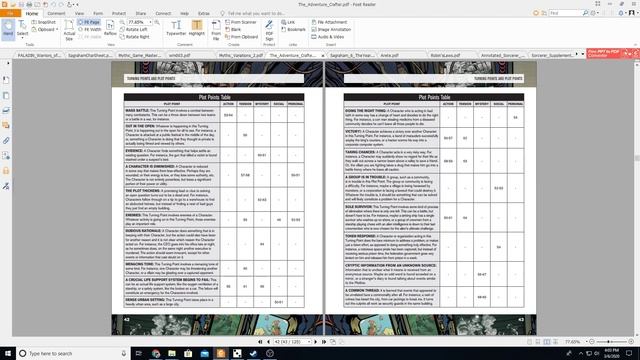Click the zoom out magnifier icon
The image size is (640, 360).
point(122,22)
